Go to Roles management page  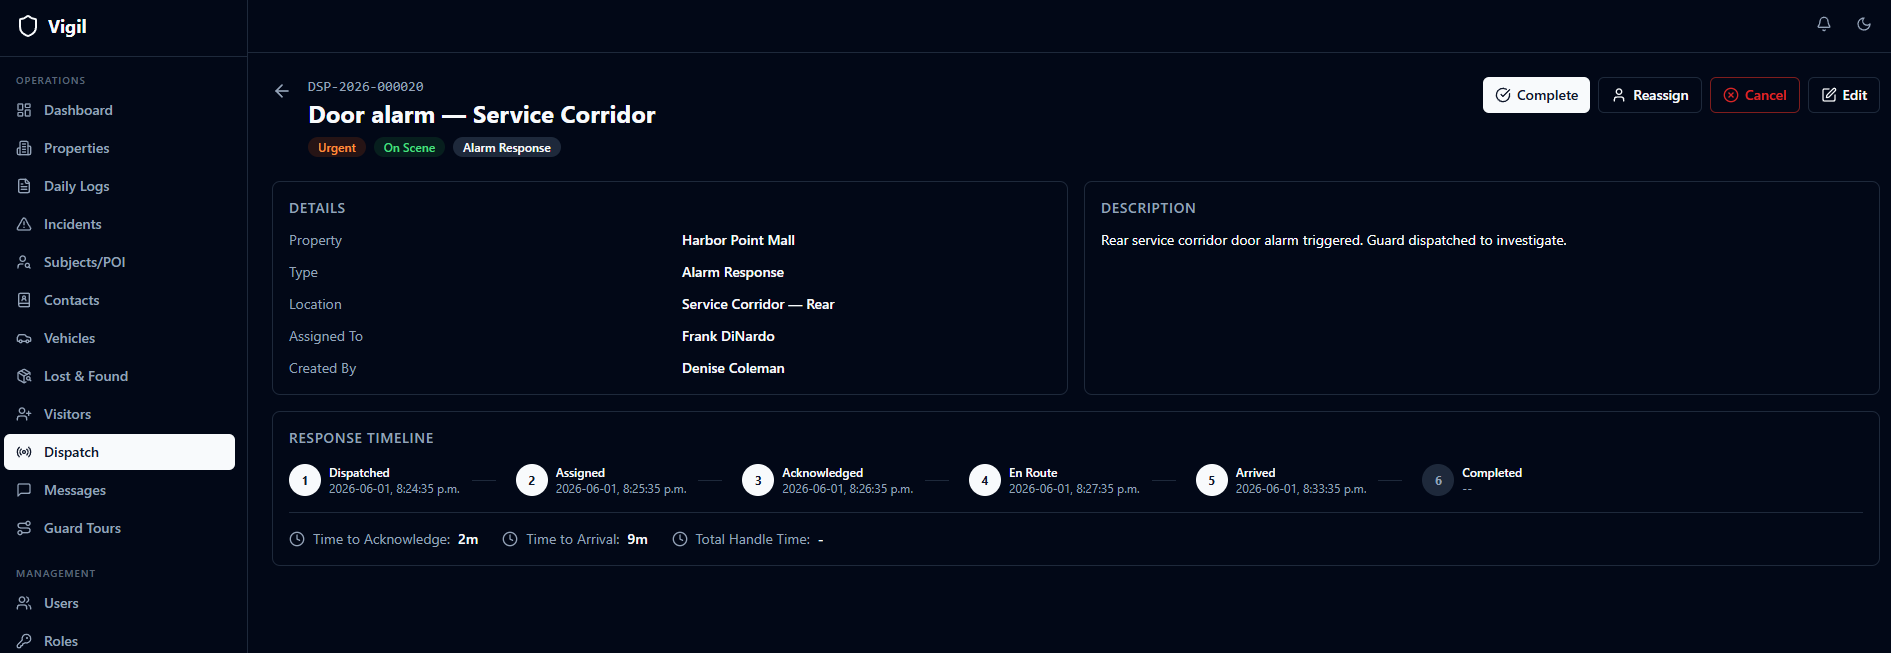[x=119, y=641]
